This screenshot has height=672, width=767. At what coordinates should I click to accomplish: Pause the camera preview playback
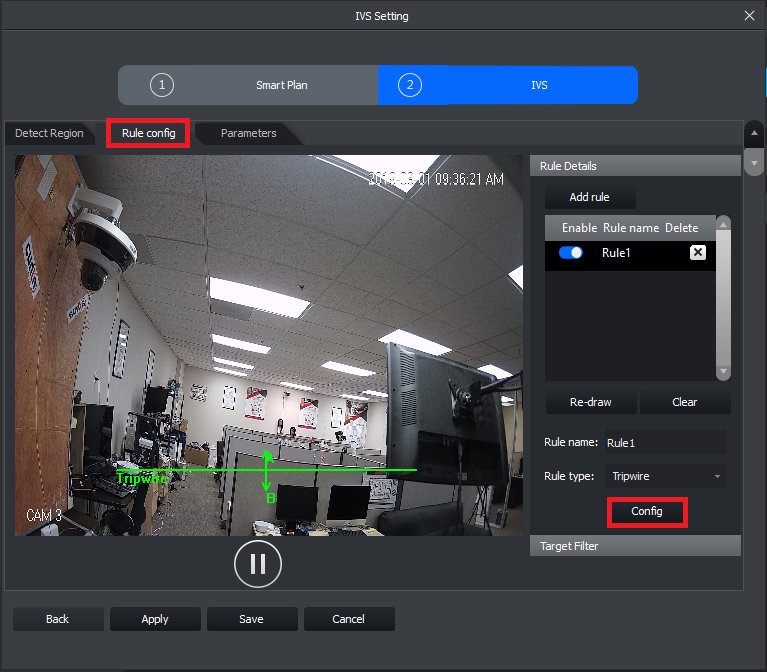(x=258, y=564)
